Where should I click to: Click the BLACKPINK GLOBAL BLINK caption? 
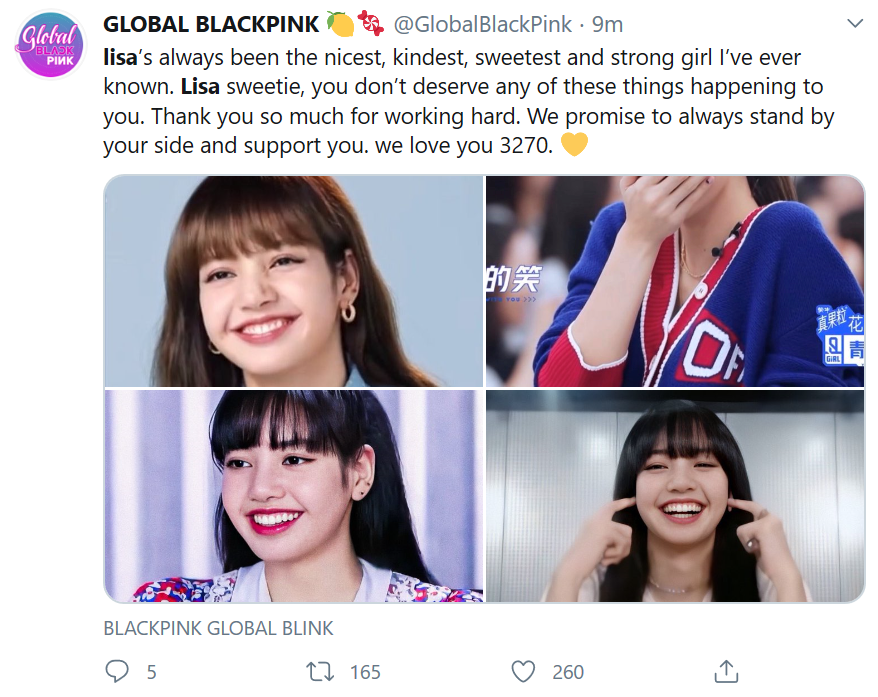click(218, 628)
